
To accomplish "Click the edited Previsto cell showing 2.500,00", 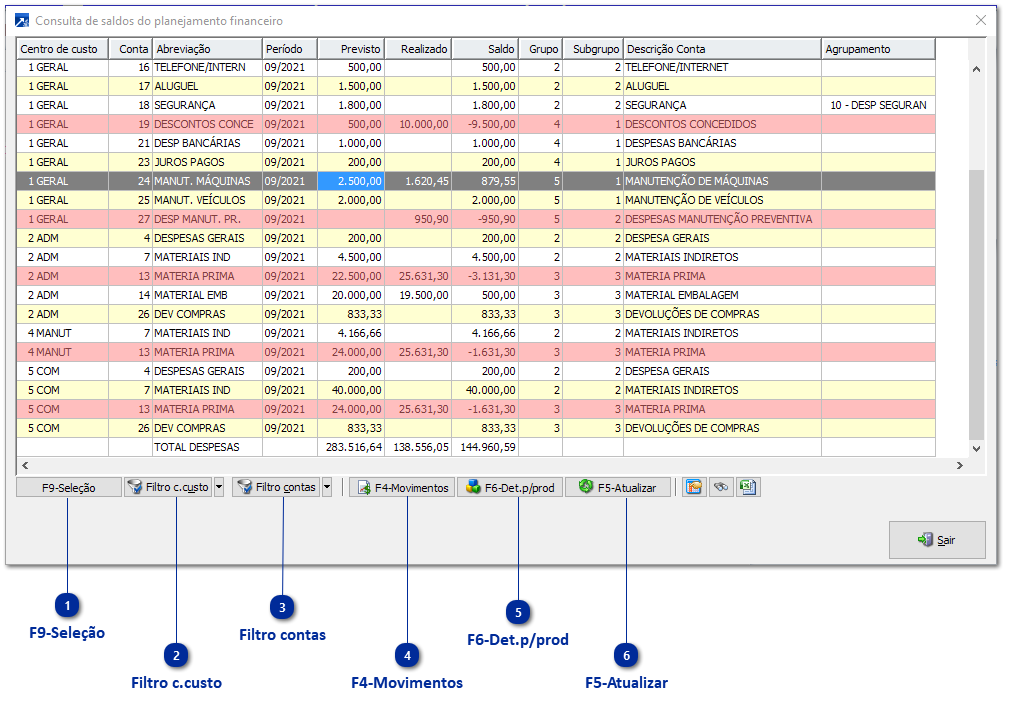I will [x=350, y=181].
